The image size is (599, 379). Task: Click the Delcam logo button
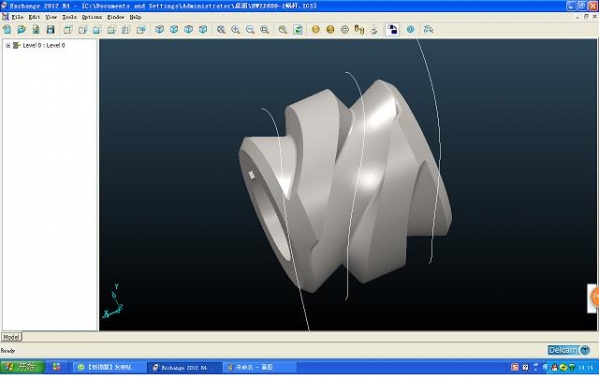point(568,350)
